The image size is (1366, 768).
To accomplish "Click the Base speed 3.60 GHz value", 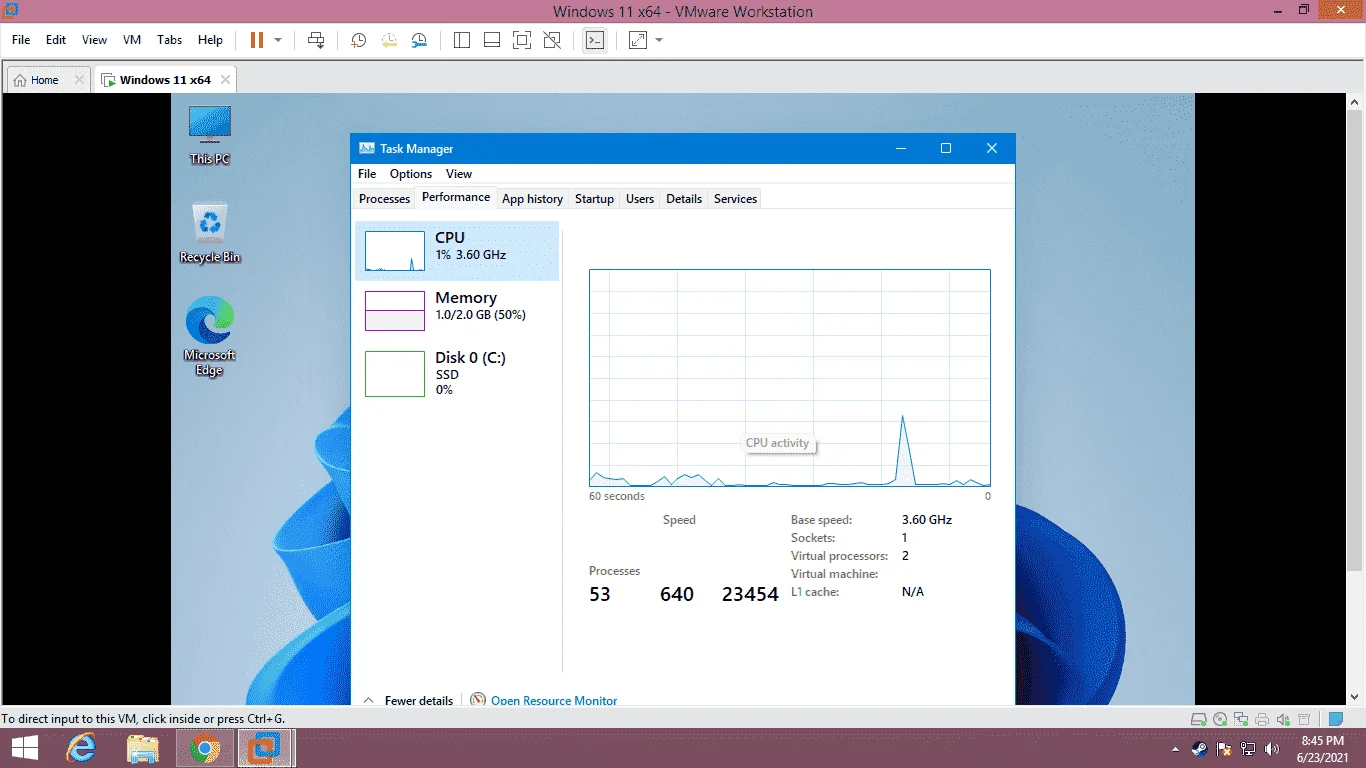I will (x=927, y=520).
